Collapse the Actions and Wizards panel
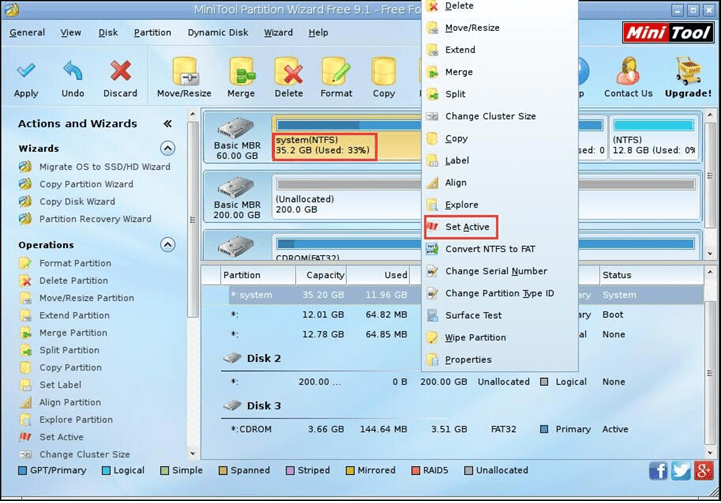Image resolution: width=721 pixels, height=503 pixels. [167, 123]
